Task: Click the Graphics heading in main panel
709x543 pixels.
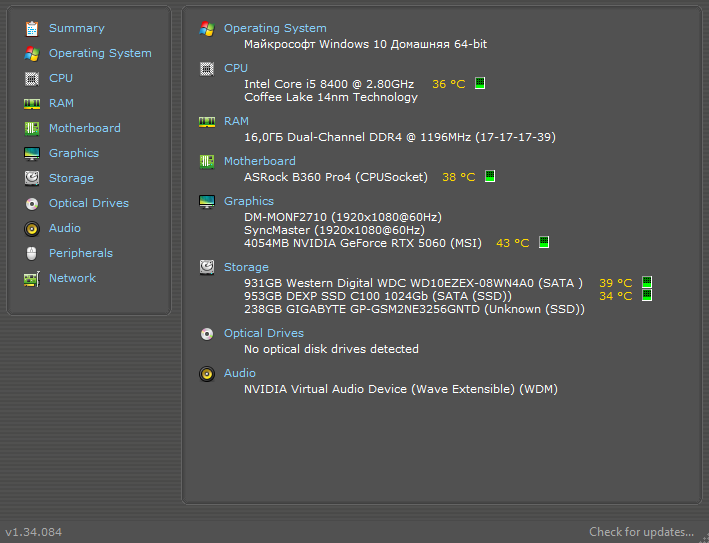Action: coord(249,201)
